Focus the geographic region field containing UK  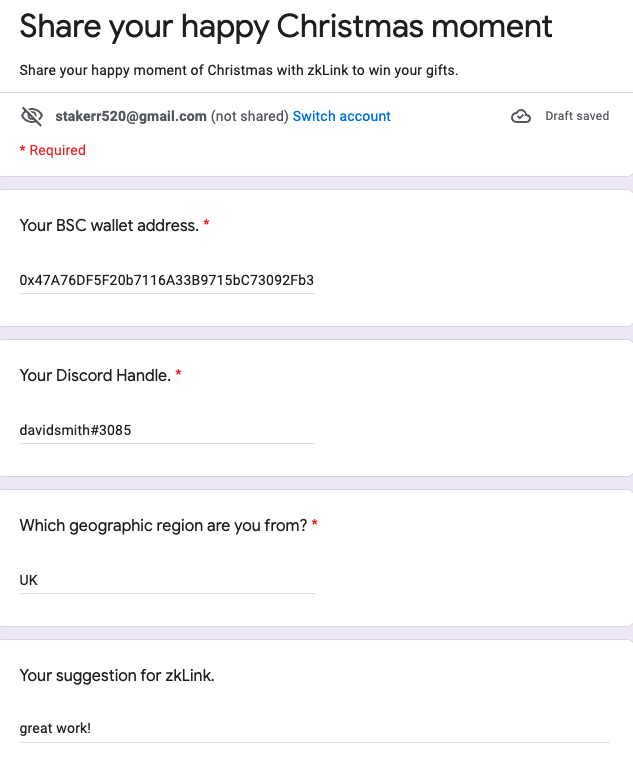tap(167, 580)
